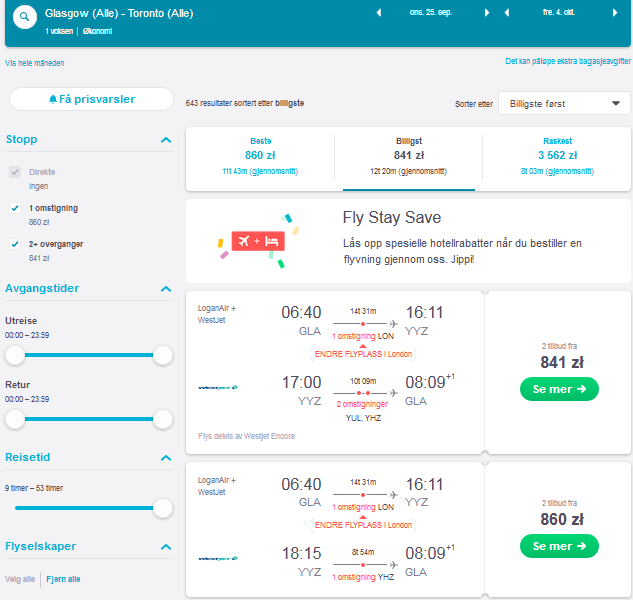Click the Utreise slider left handle
Image resolution: width=633 pixels, height=600 pixels.
tap(15, 355)
